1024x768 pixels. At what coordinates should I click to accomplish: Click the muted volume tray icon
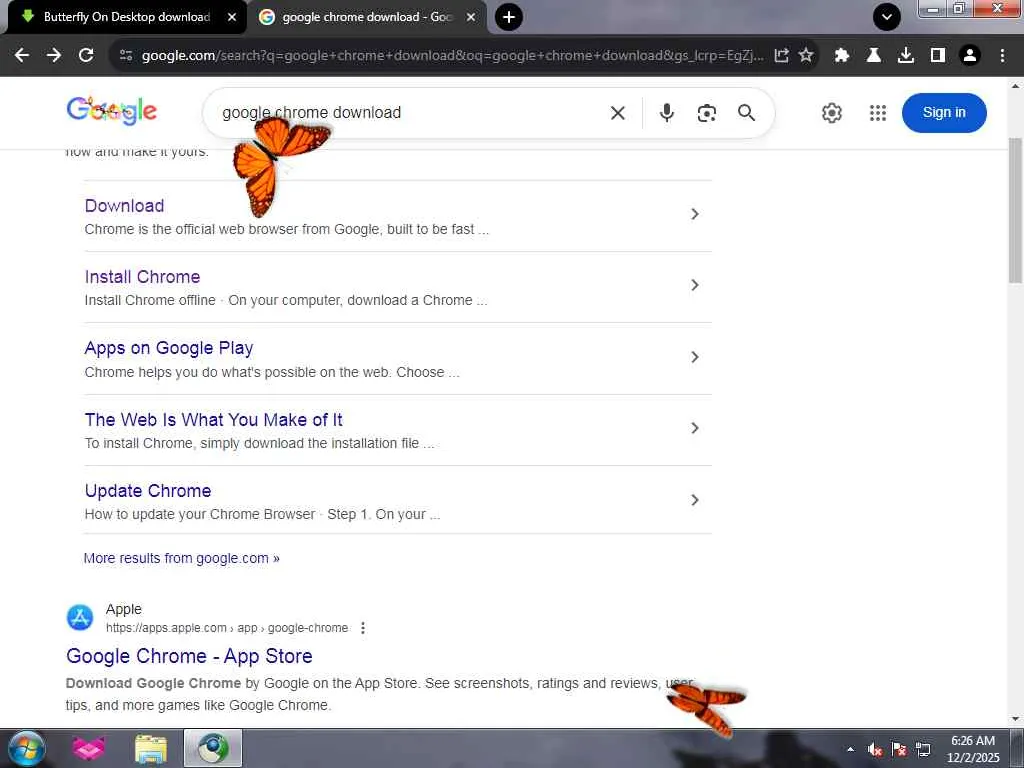pos(875,750)
